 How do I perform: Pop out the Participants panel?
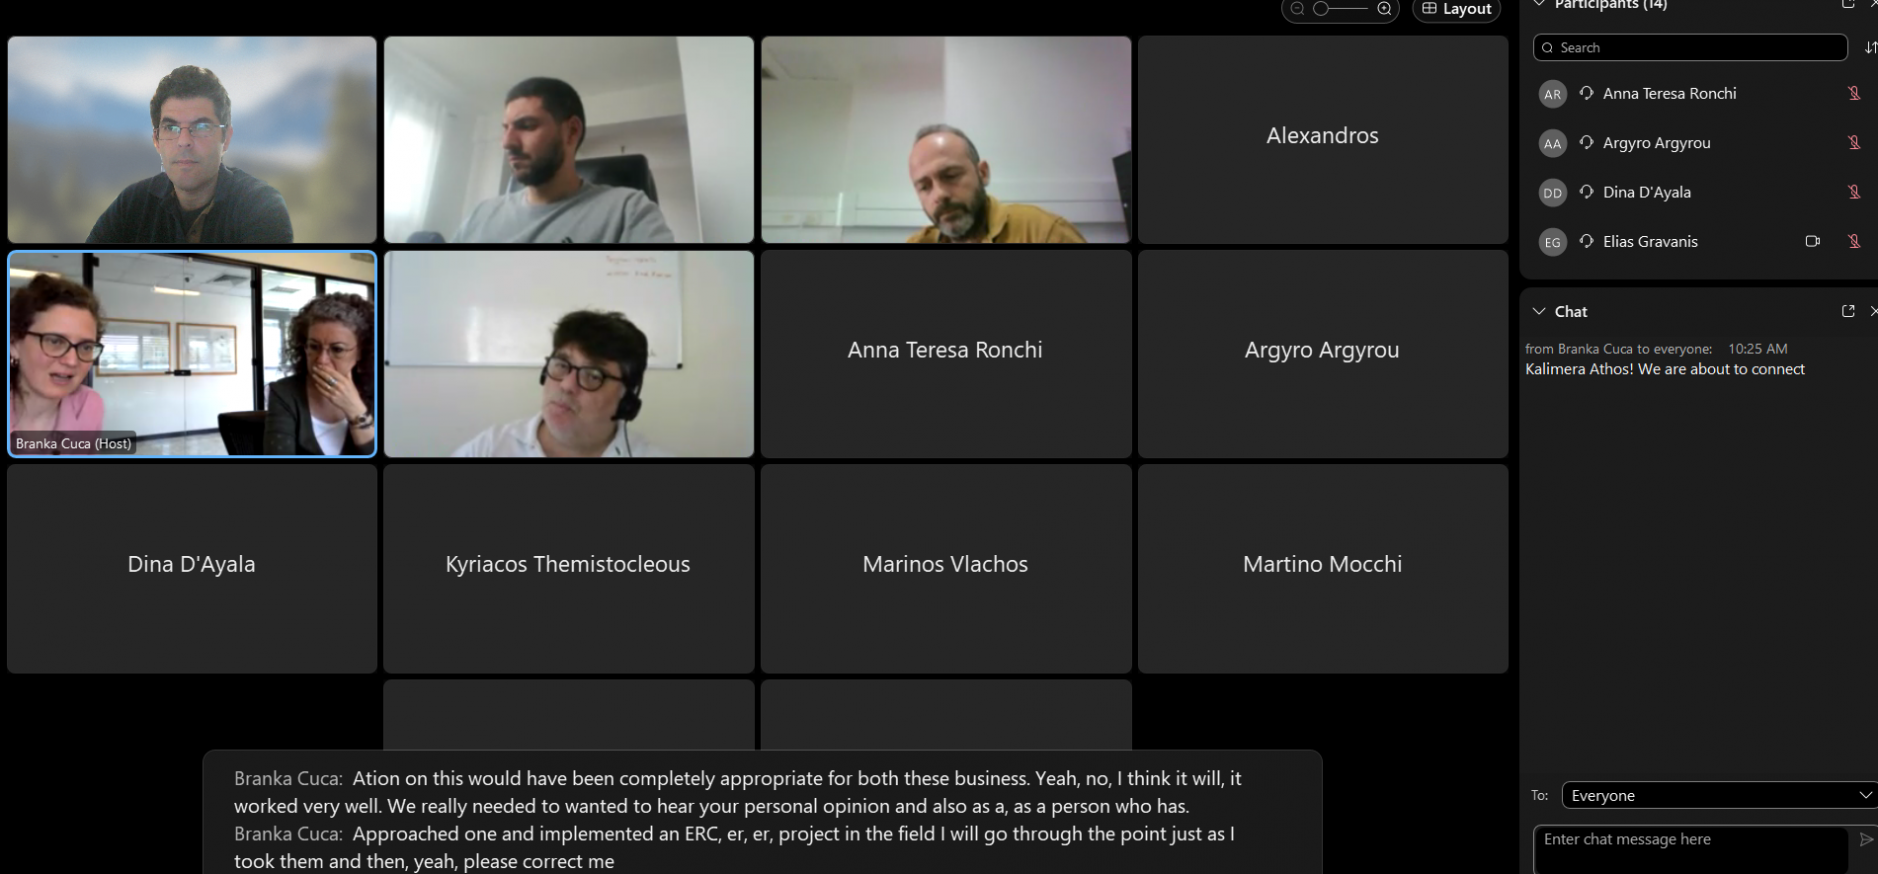[x=1848, y=4]
